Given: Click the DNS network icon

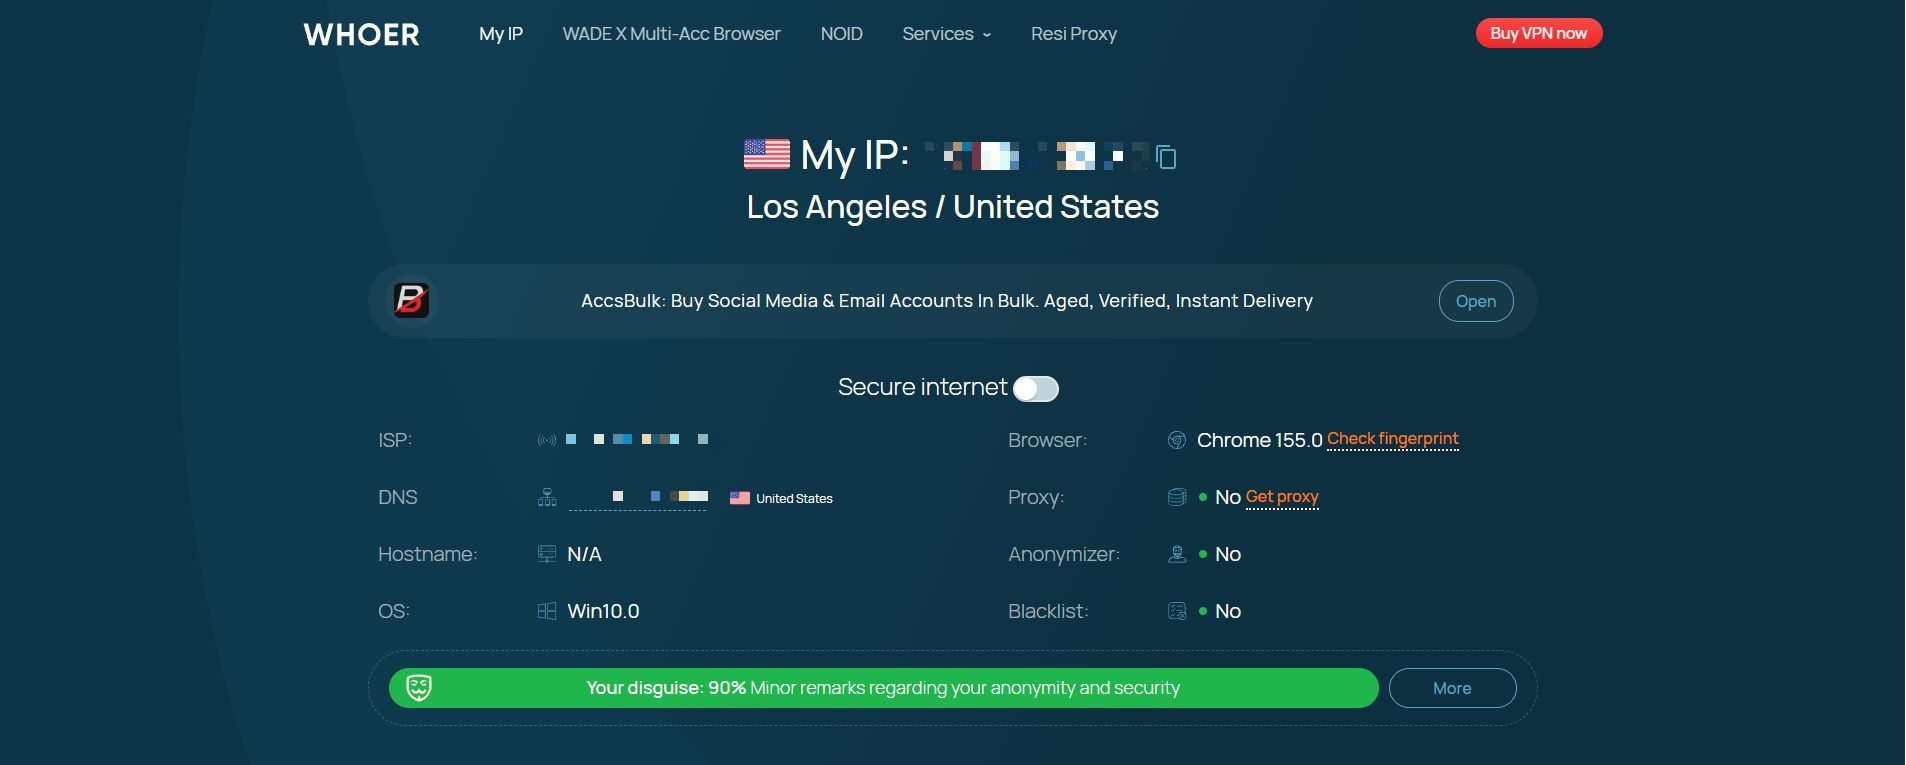Looking at the screenshot, I should pyautogui.click(x=547, y=497).
